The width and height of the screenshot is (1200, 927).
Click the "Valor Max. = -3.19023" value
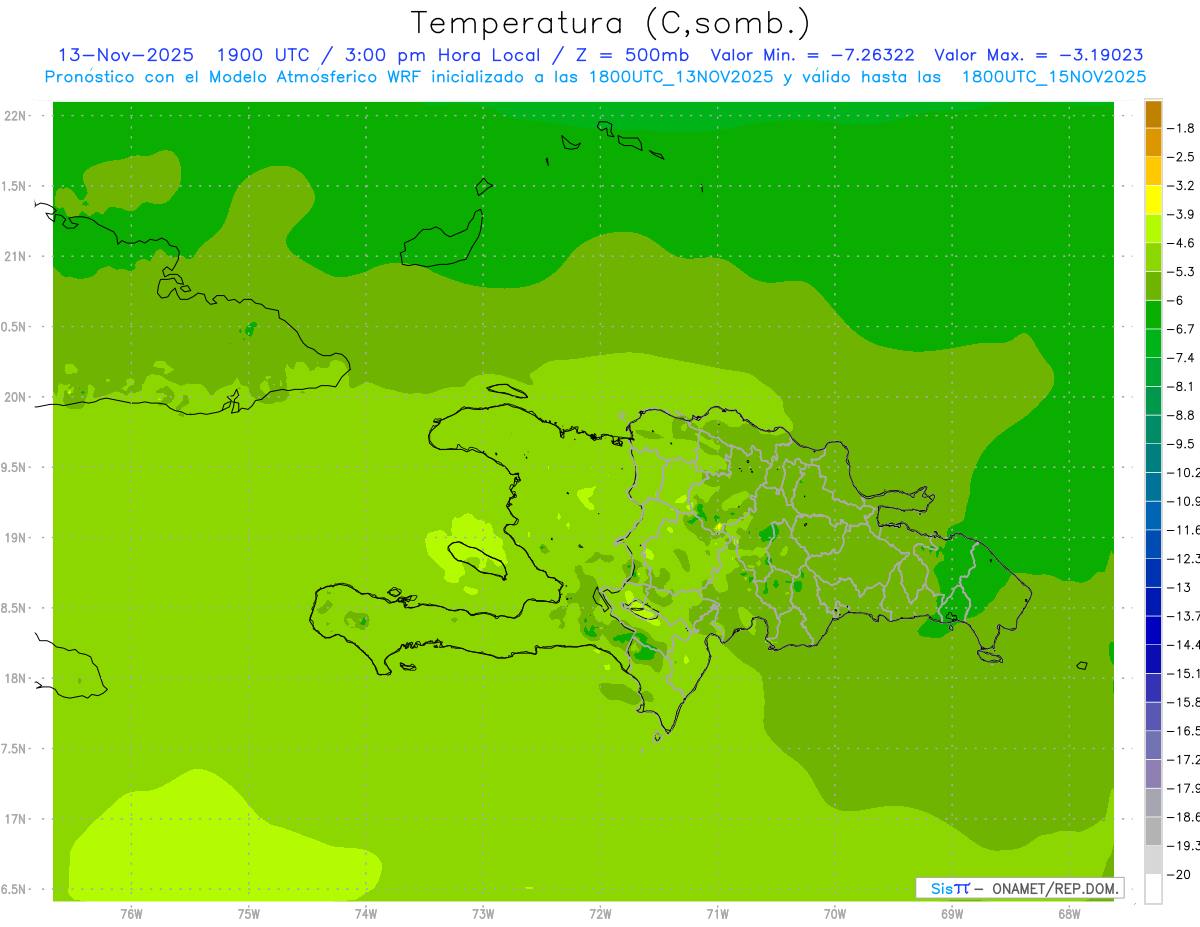tap(1039, 55)
